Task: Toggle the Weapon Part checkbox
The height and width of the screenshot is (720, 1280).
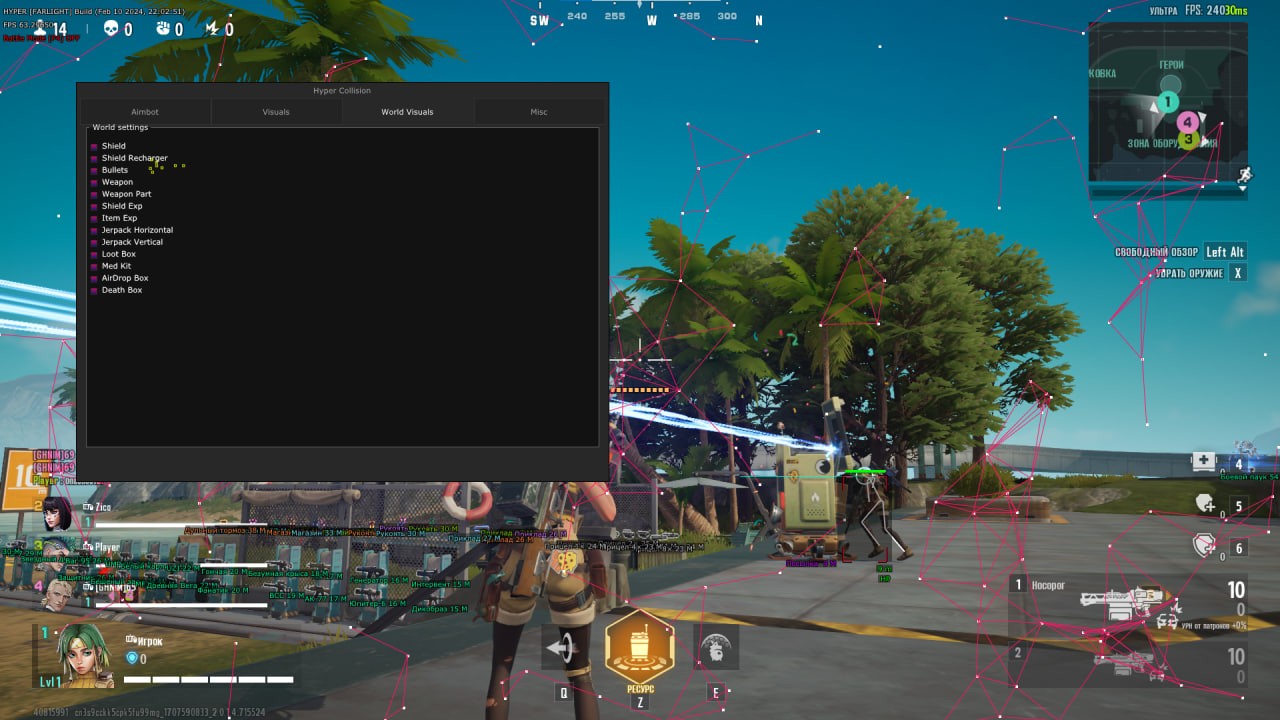Action: coord(95,195)
